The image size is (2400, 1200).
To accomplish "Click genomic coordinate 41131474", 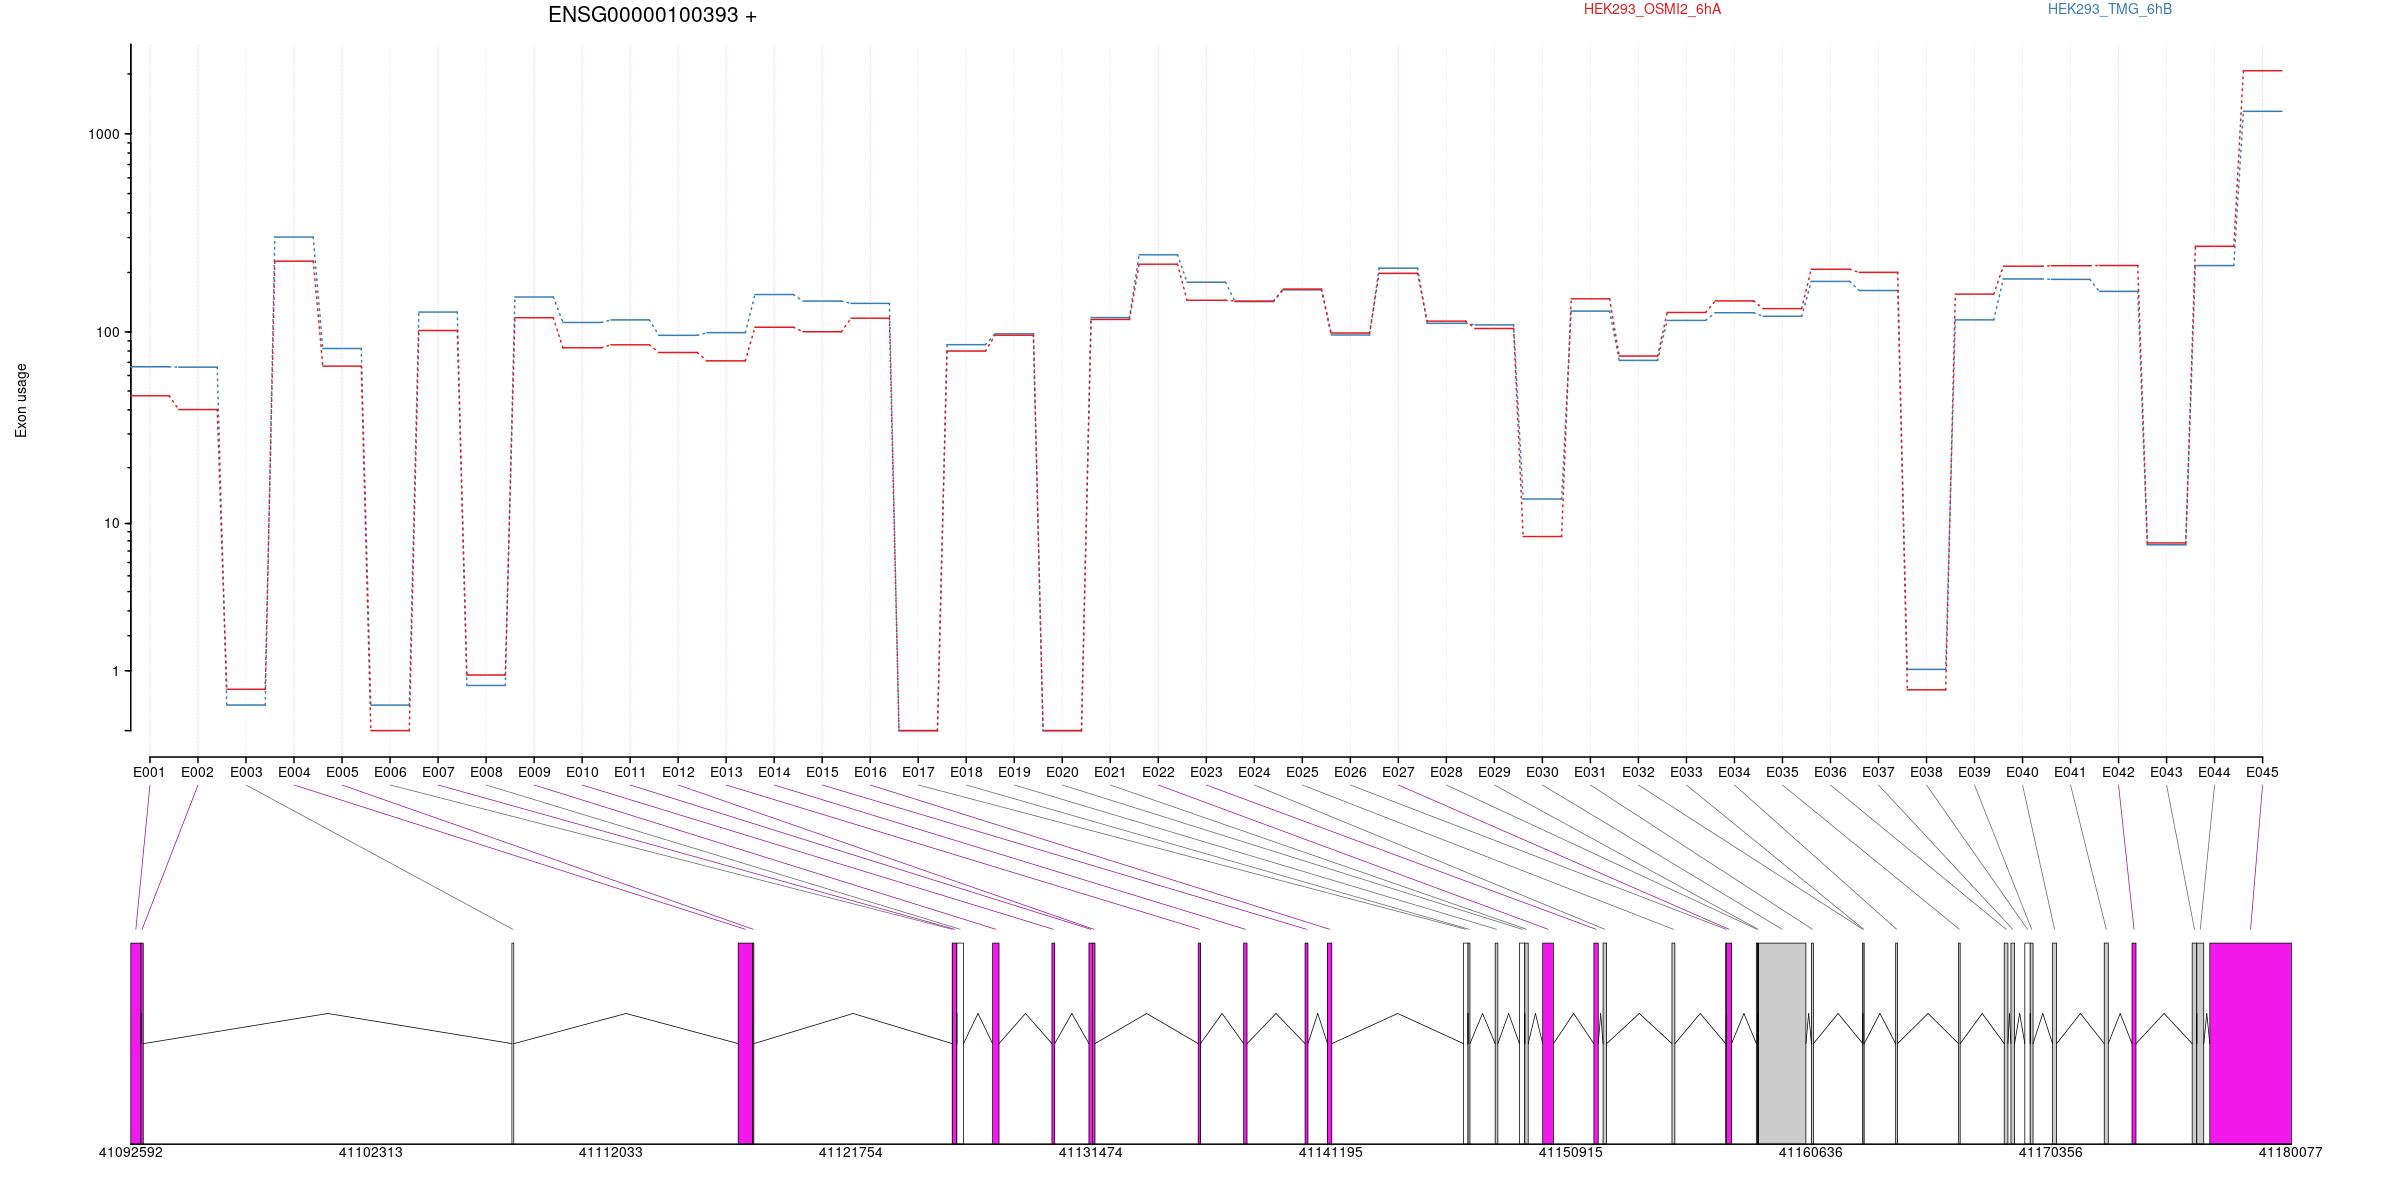I will [1091, 1152].
